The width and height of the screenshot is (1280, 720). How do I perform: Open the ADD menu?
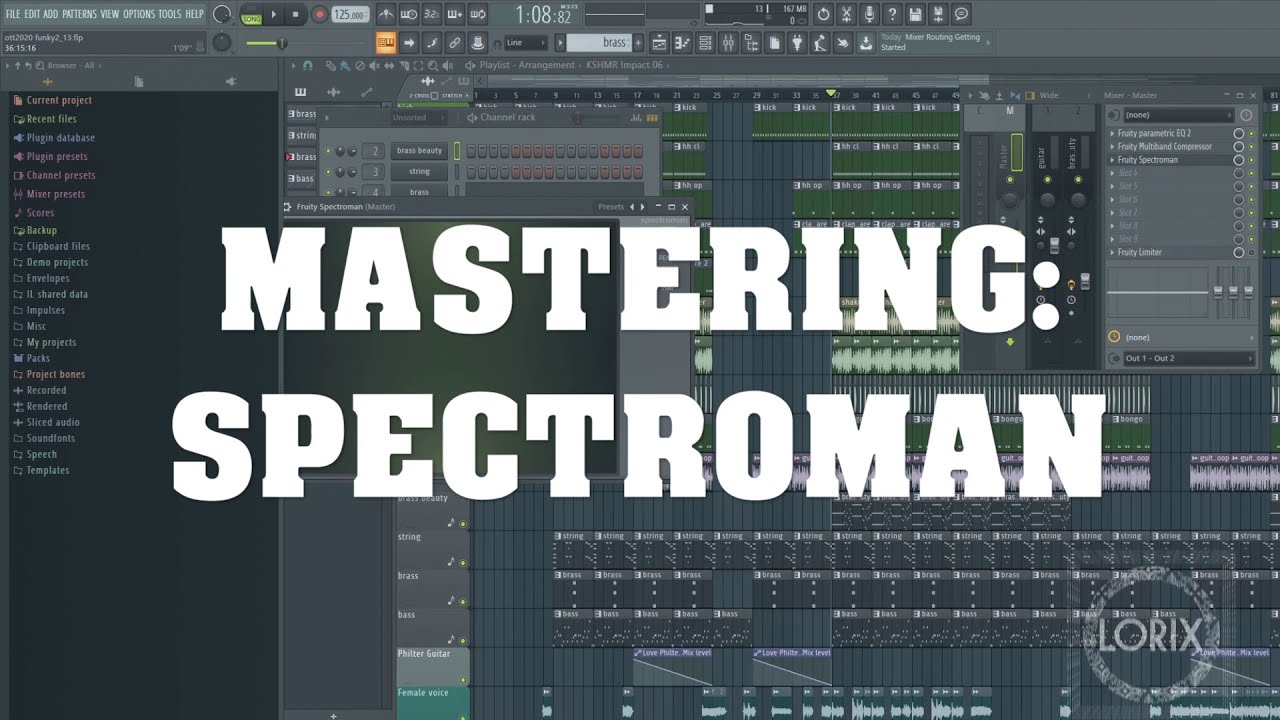[x=51, y=14]
